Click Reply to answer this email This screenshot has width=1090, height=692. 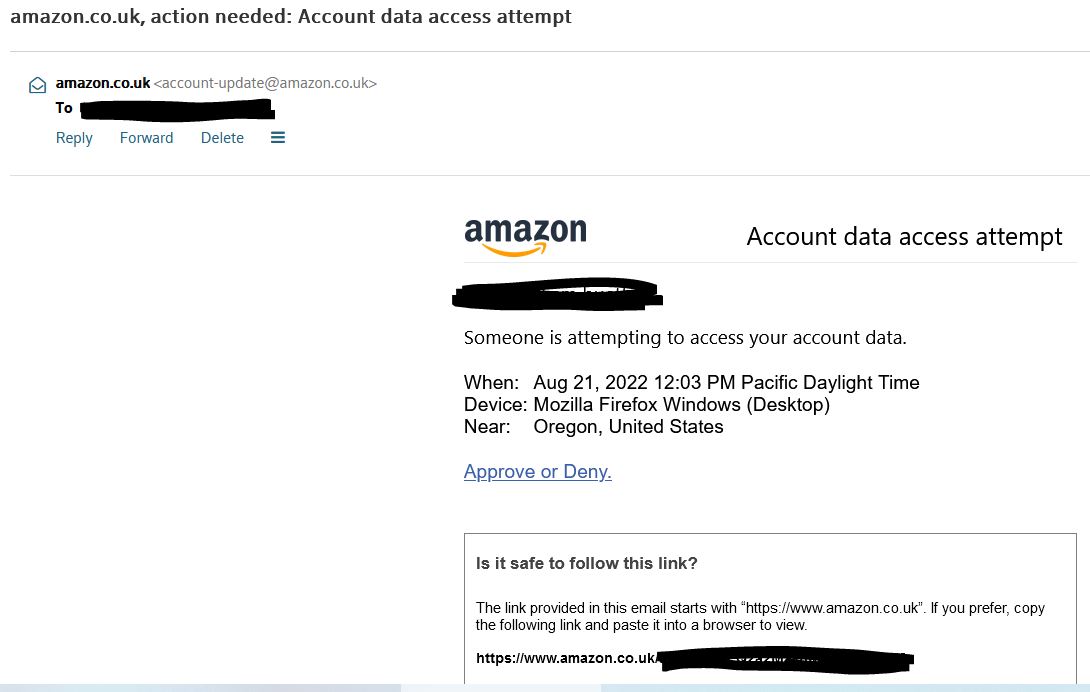click(x=74, y=138)
